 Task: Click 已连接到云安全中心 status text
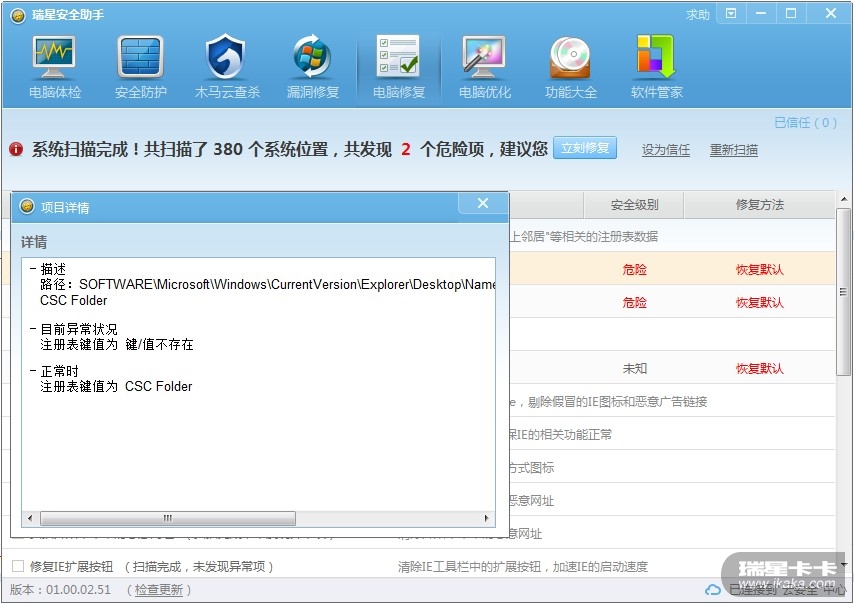787,589
